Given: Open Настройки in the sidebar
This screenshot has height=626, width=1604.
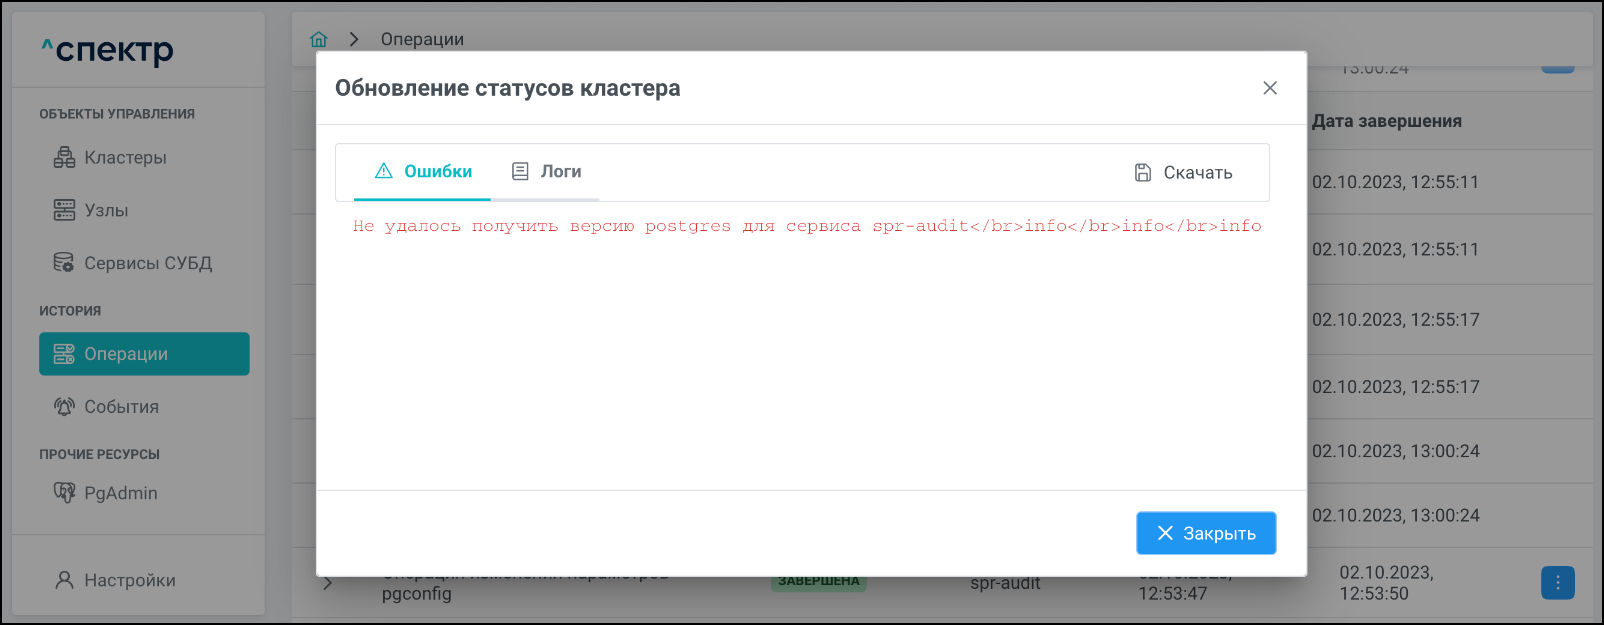Looking at the screenshot, I should click(129, 580).
